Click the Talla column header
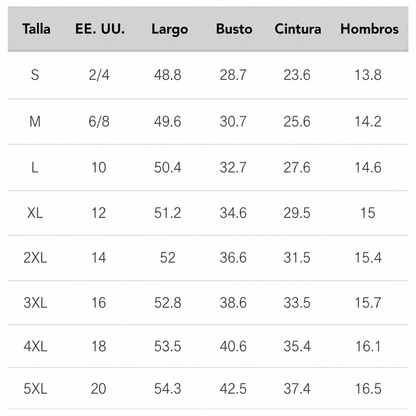The image size is (416, 416). click(x=36, y=29)
